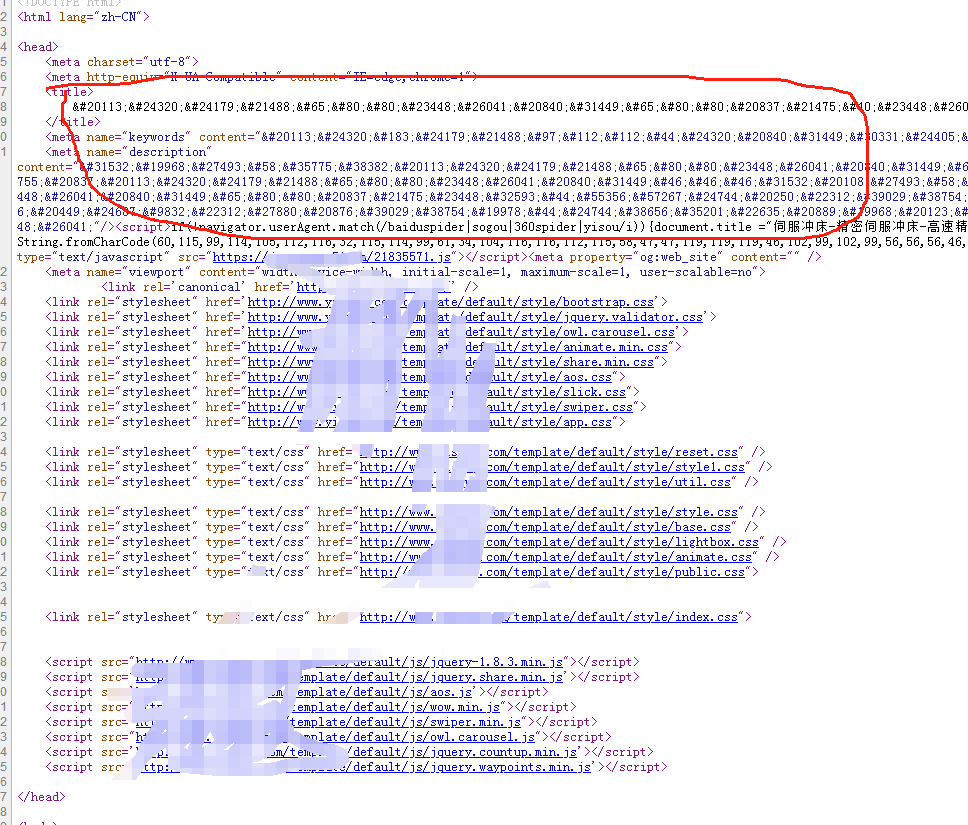Click the og:web_site meta property text
968x825 pixels.
coord(676,257)
